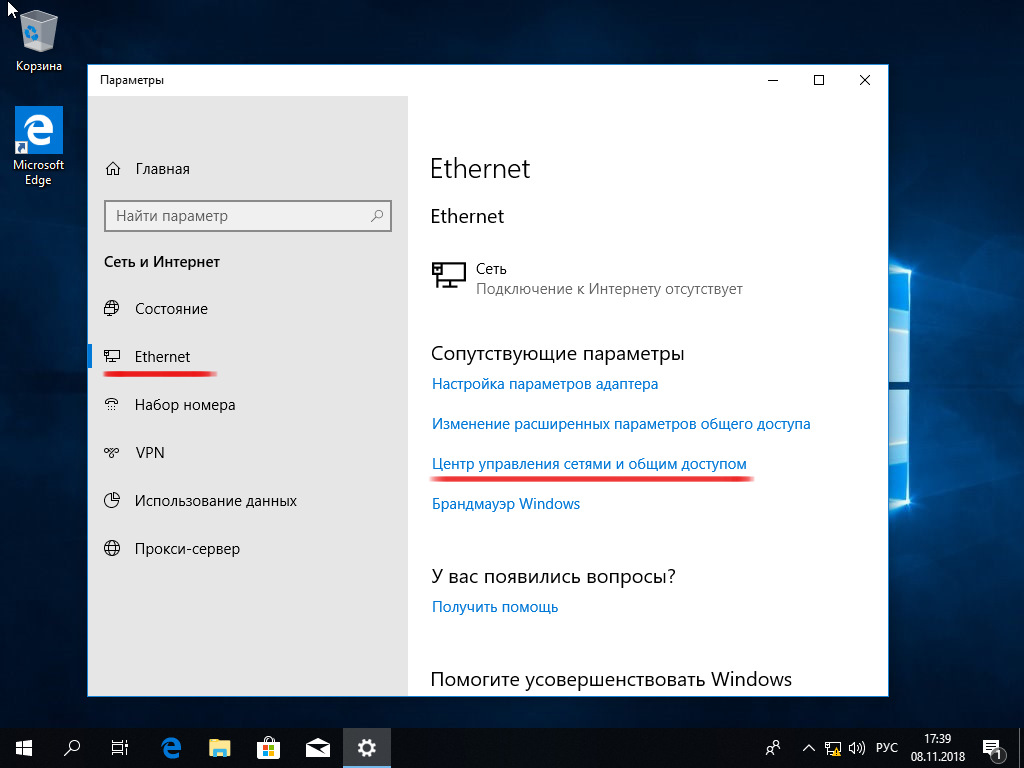Click the Сеть и Интернет heading
The image size is (1024, 768).
click(x=162, y=262)
